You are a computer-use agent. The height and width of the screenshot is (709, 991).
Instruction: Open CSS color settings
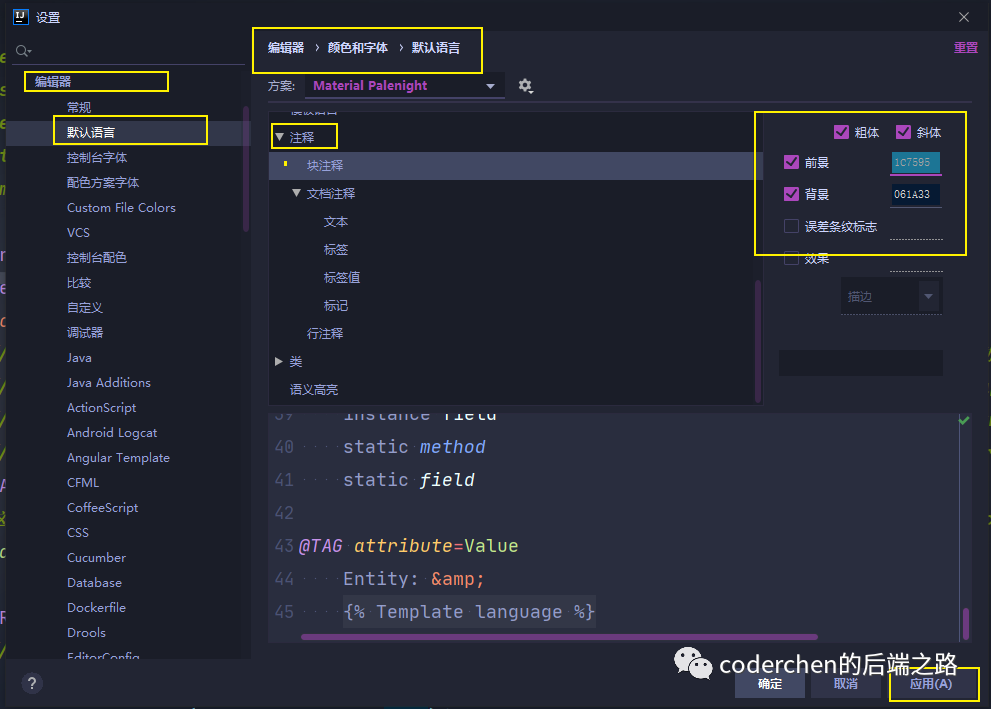pos(78,533)
